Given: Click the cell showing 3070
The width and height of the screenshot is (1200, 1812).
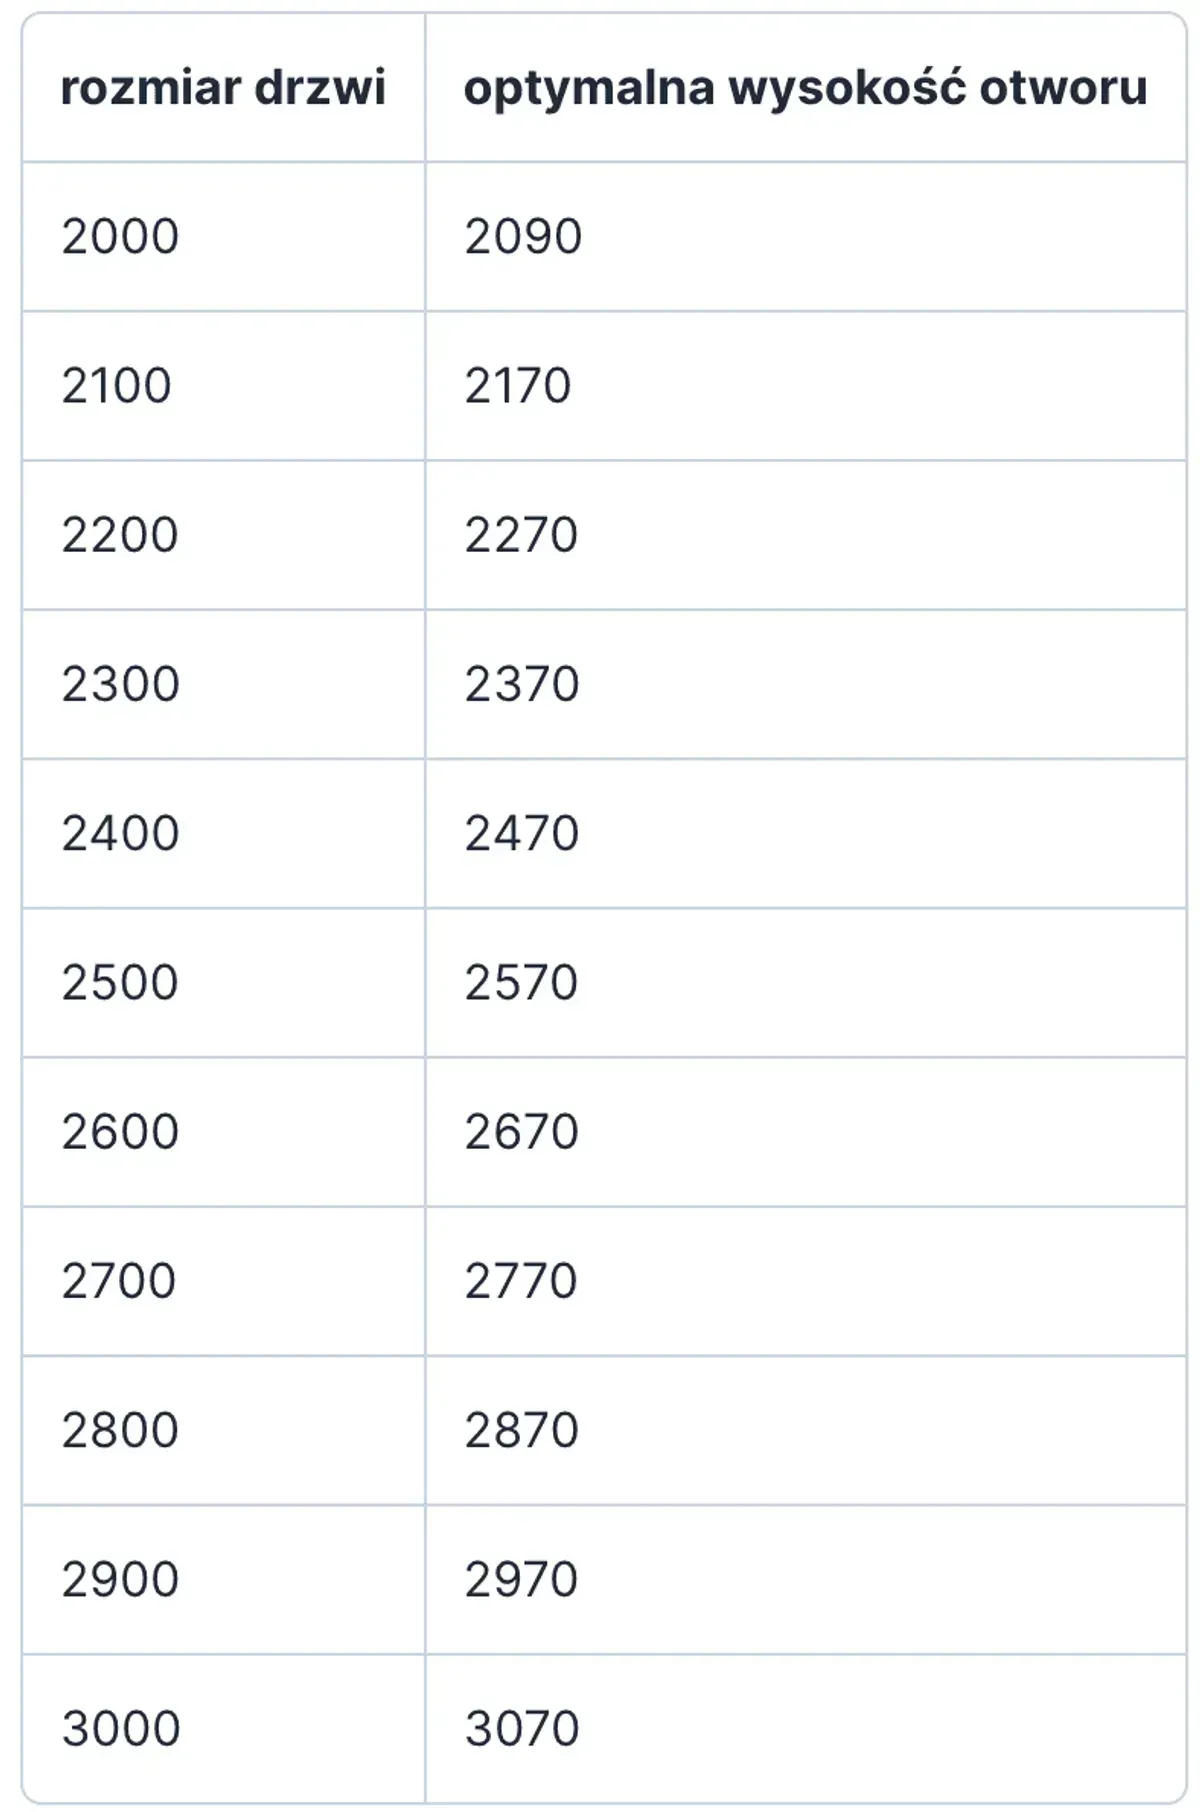Looking at the screenshot, I should (522, 1728).
